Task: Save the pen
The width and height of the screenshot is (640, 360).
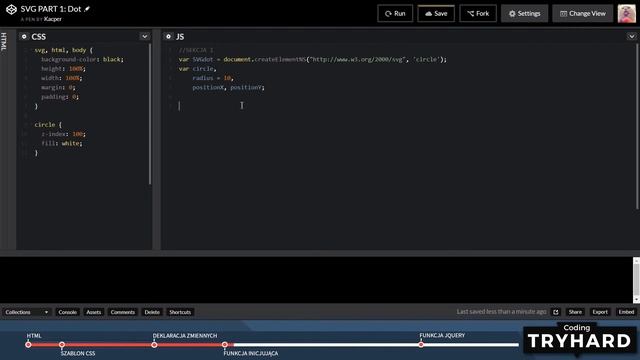Action: coord(436,13)
